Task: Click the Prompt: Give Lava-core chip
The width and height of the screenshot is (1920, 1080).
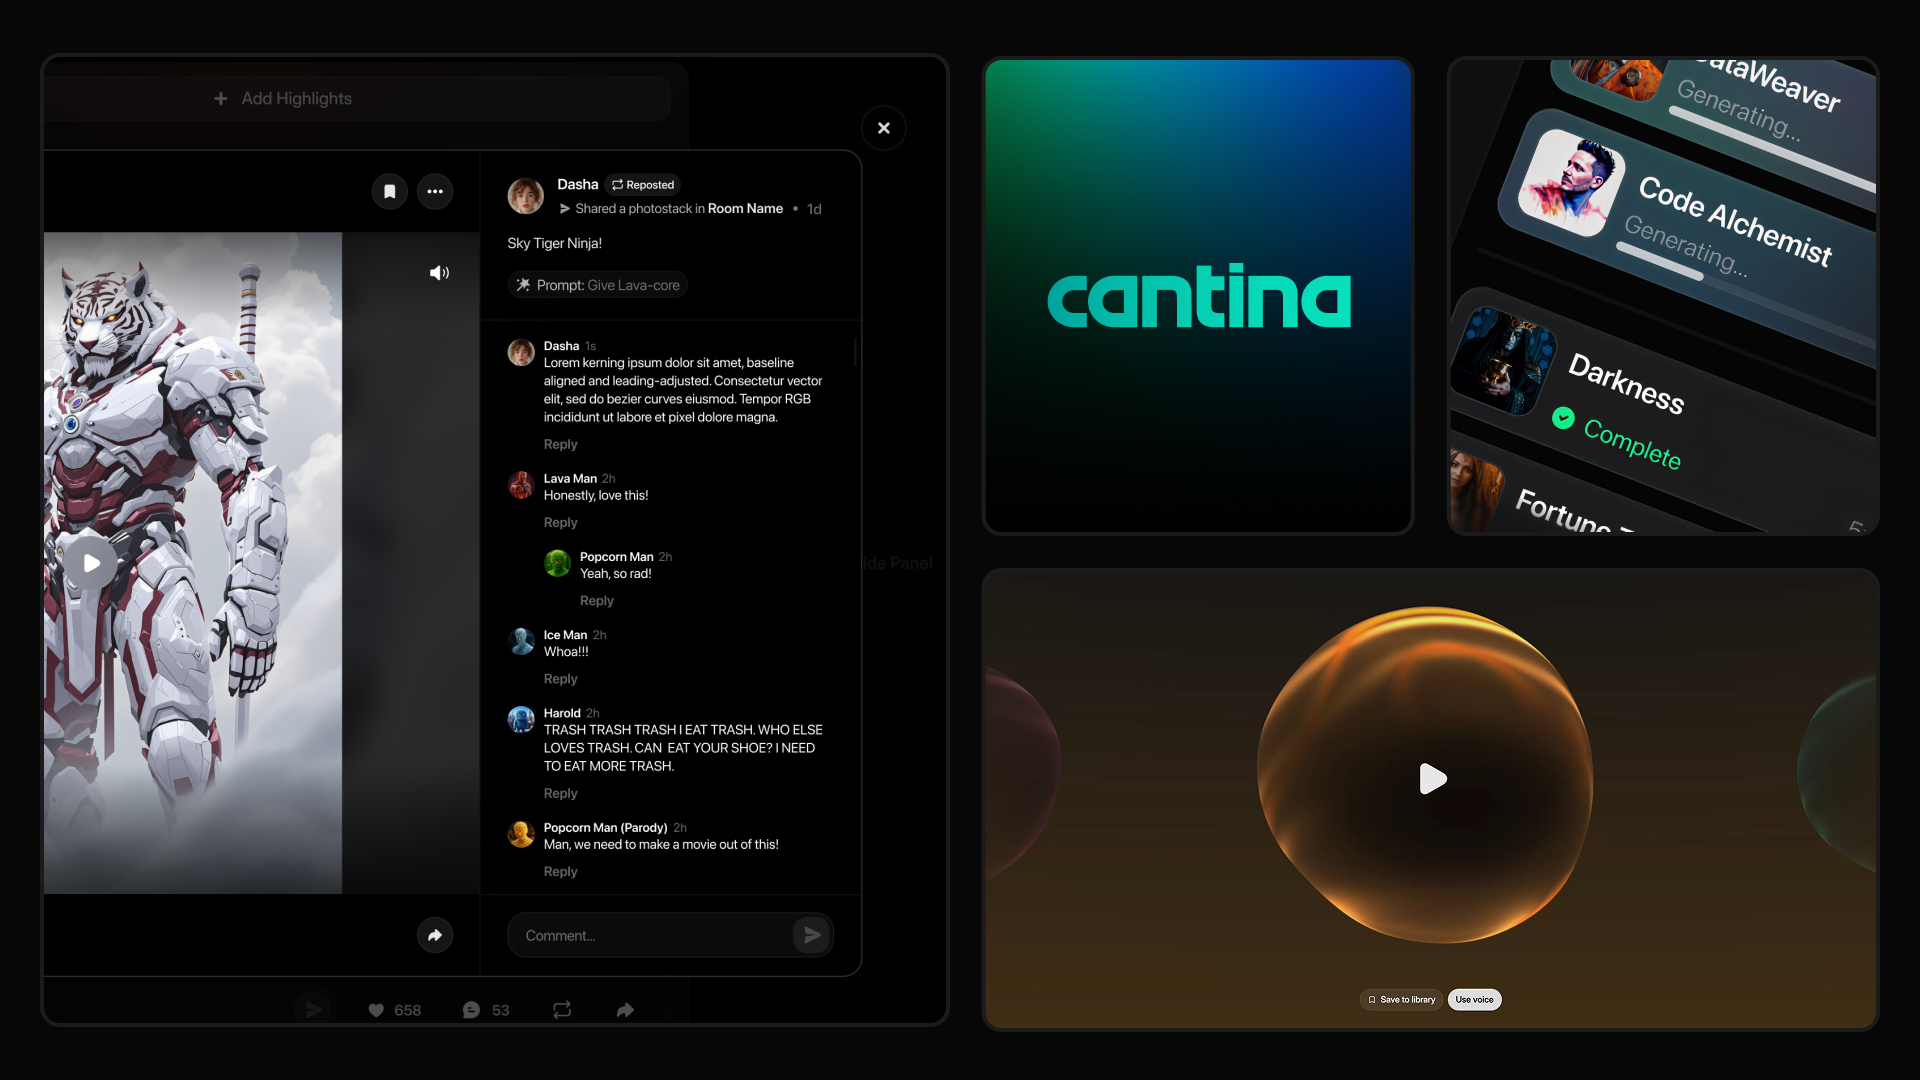Action: [x=598, y=285]
